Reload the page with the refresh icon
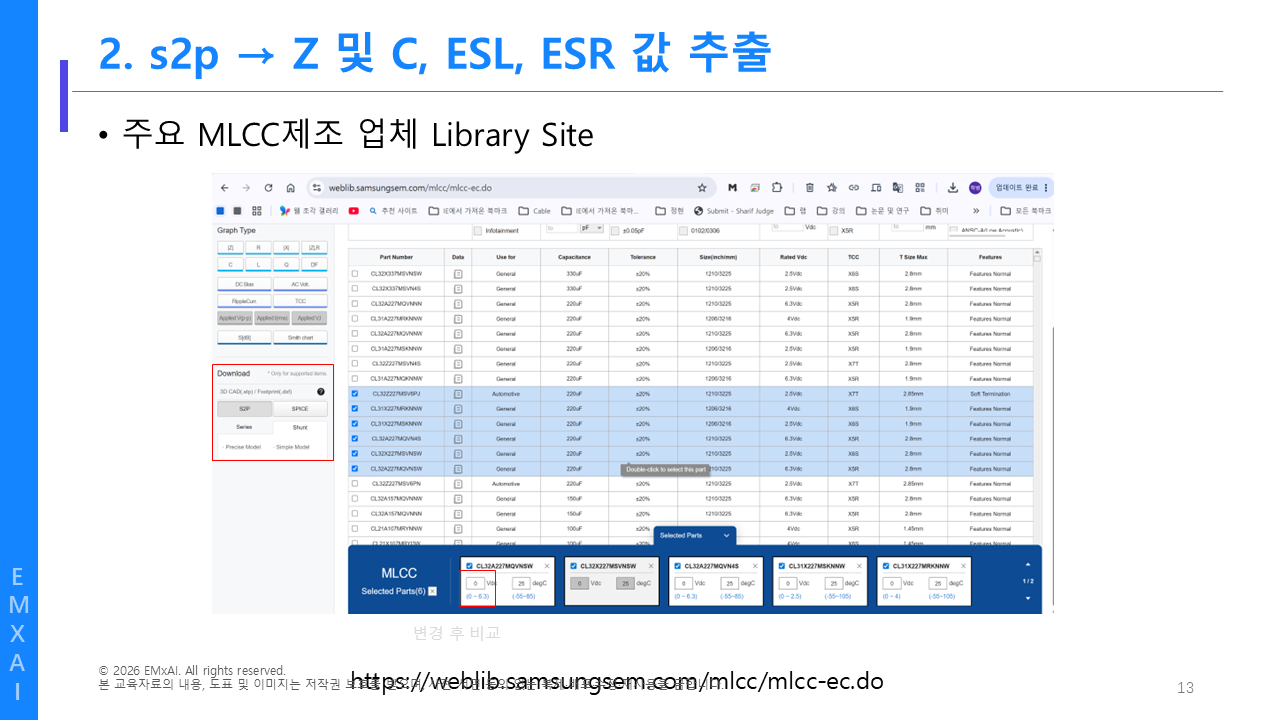The height and width of the screenshot is (720, 1280). point(268,188)
